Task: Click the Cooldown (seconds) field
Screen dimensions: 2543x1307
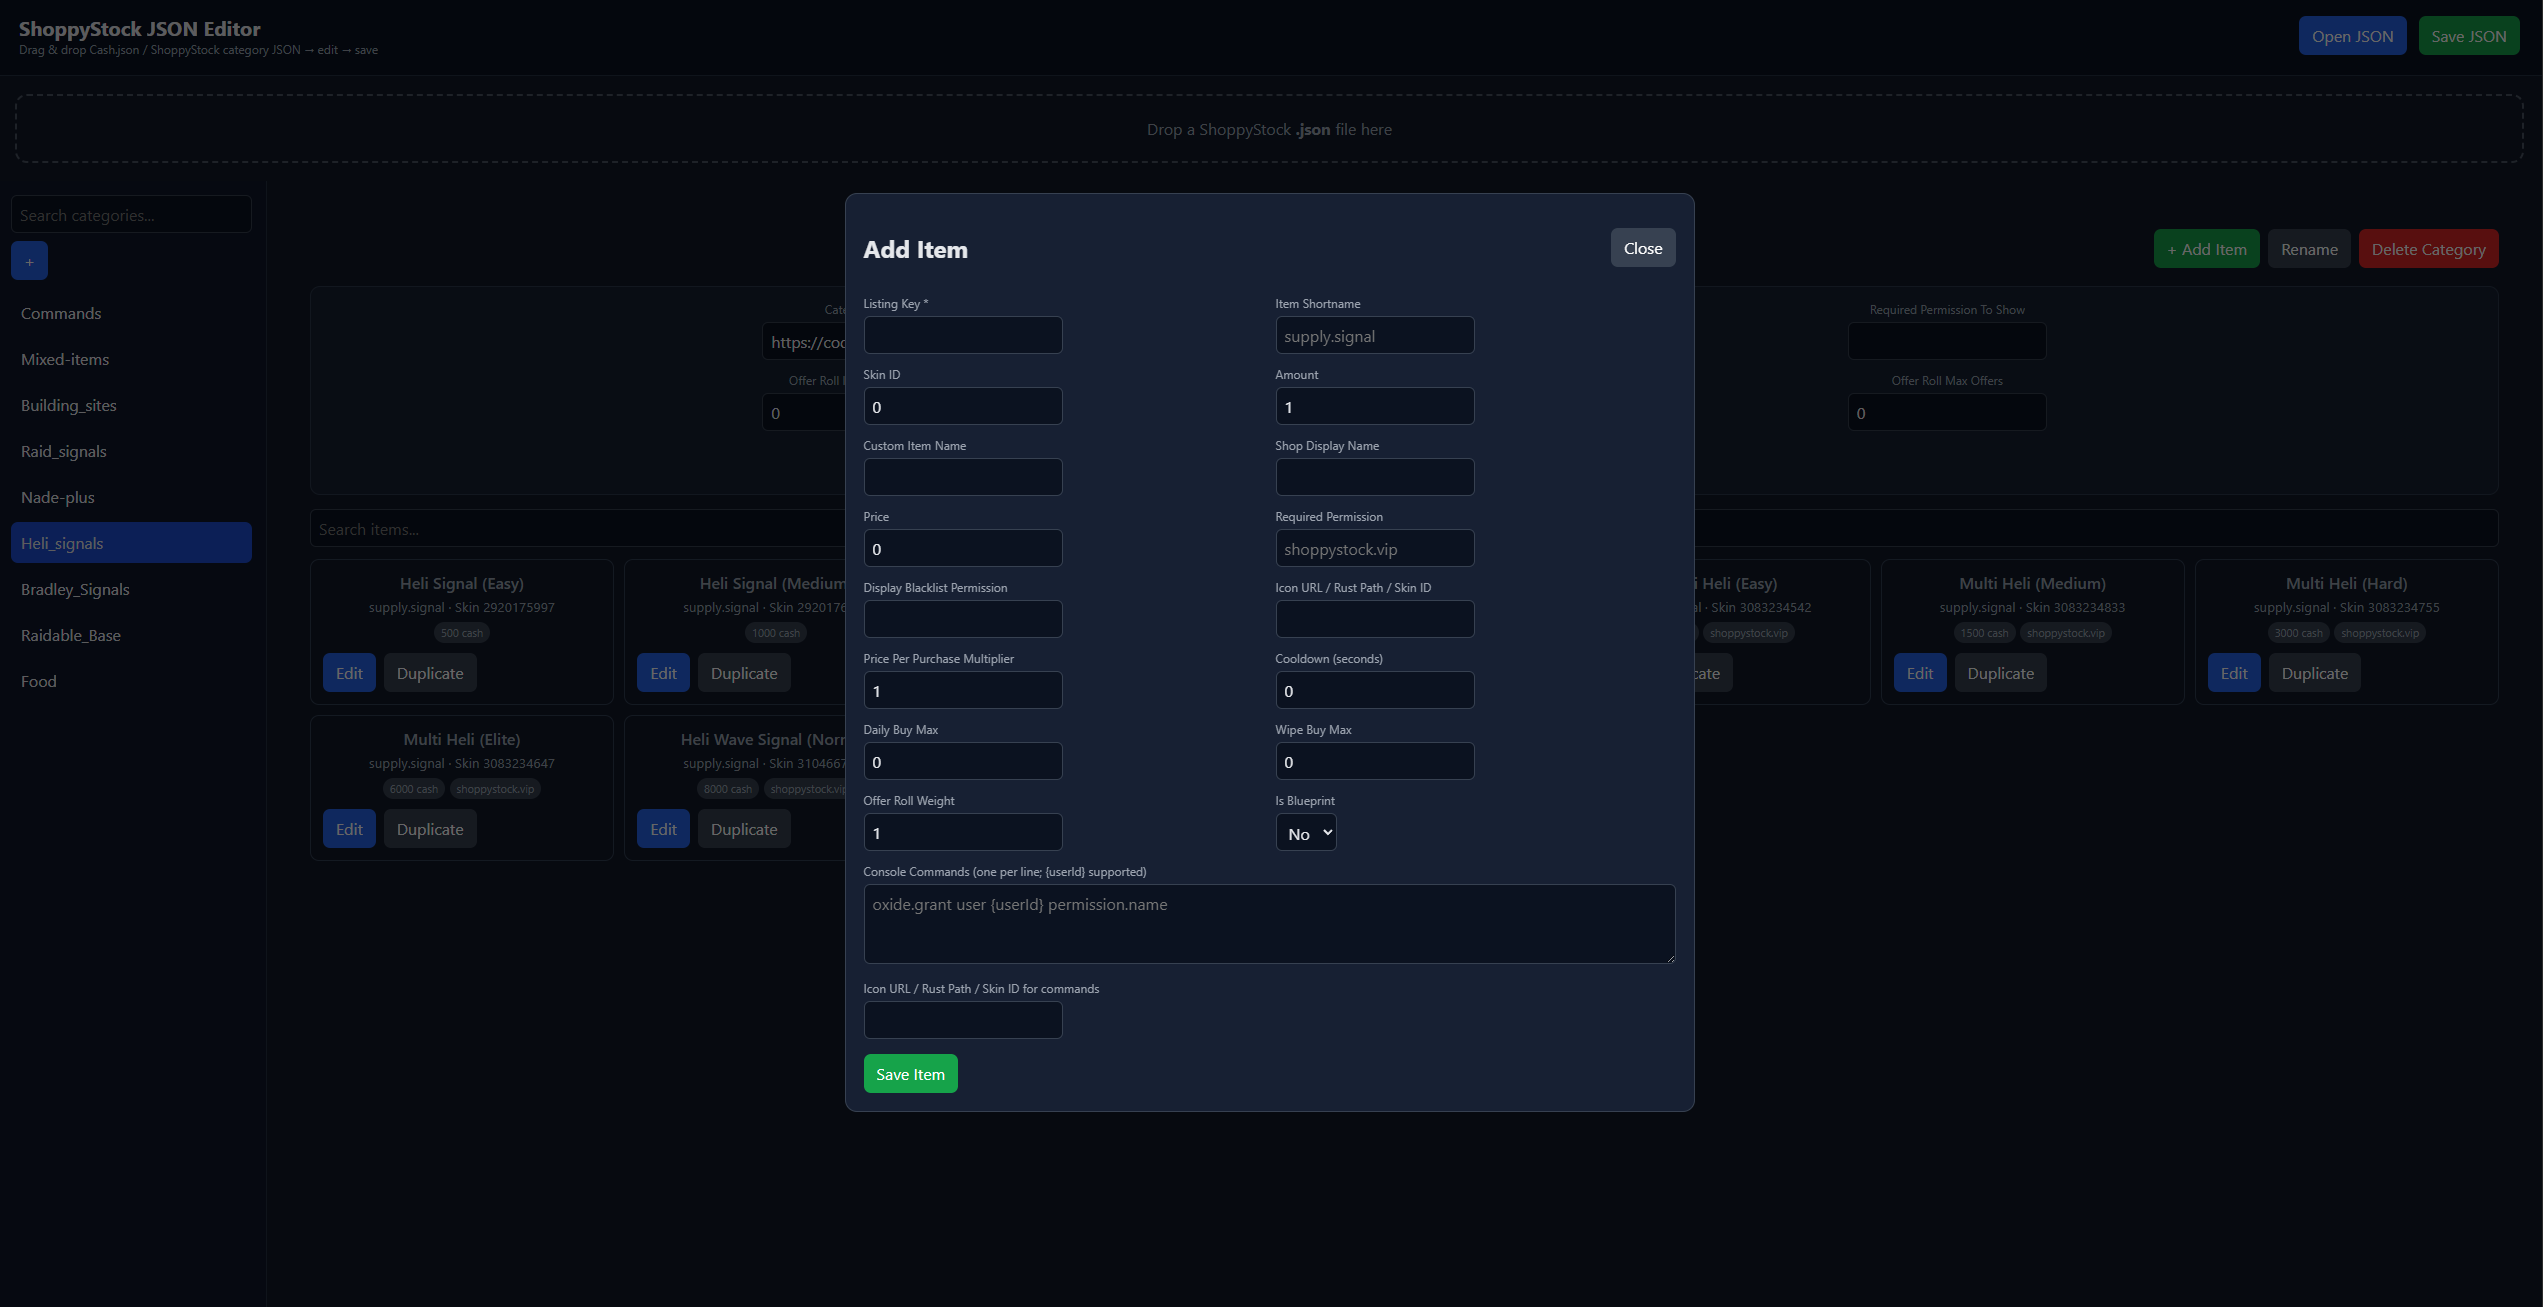Action: [1375, 690]
